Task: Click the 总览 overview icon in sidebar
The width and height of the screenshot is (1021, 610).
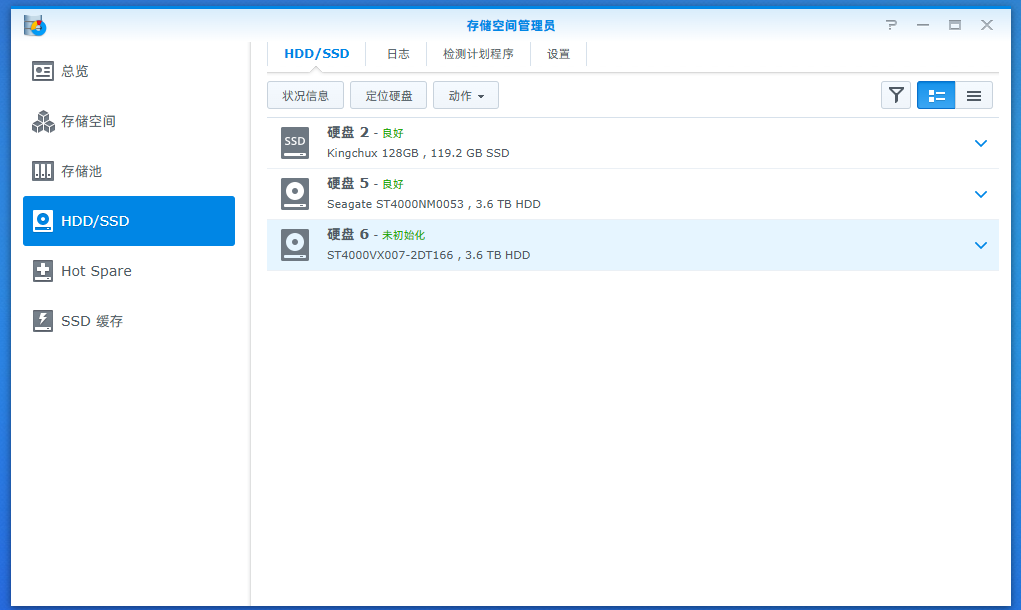Action: click(43, 71)
